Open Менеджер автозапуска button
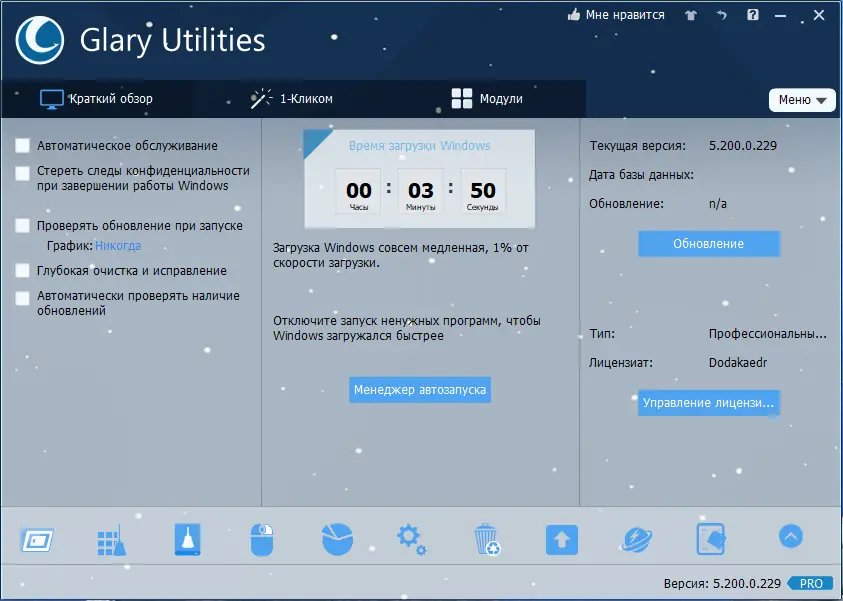The width and height of the screenshot is (843, 601). click(x=420, y=390)
